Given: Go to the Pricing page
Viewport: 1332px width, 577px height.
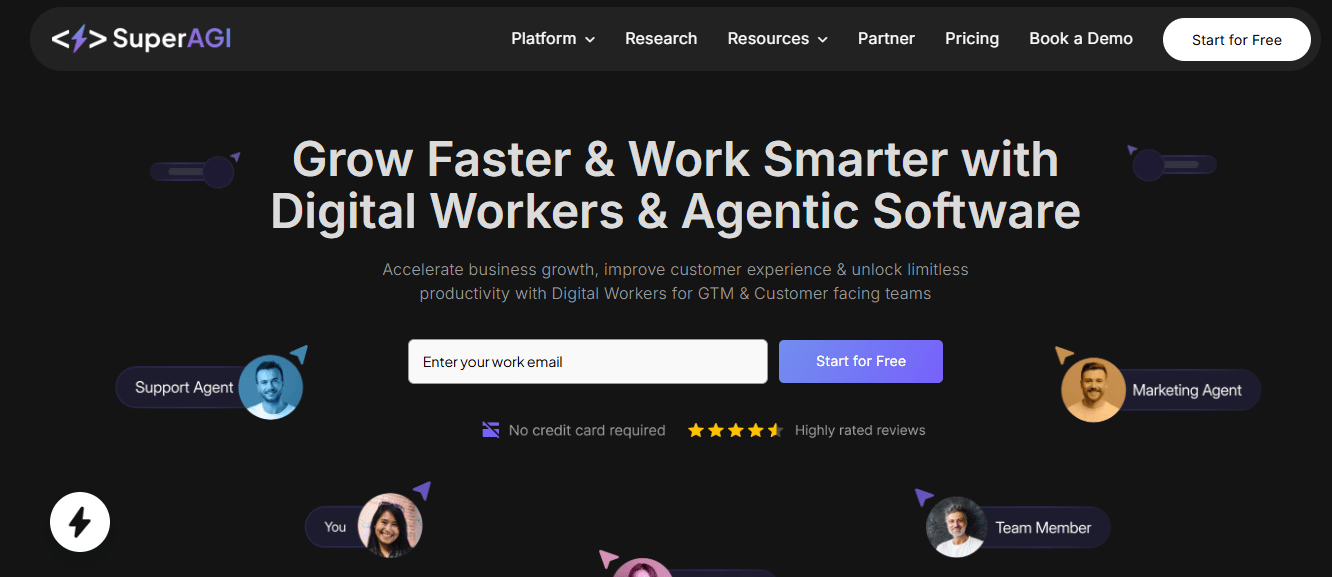Looking at the screenshot, I should [972, 39].
